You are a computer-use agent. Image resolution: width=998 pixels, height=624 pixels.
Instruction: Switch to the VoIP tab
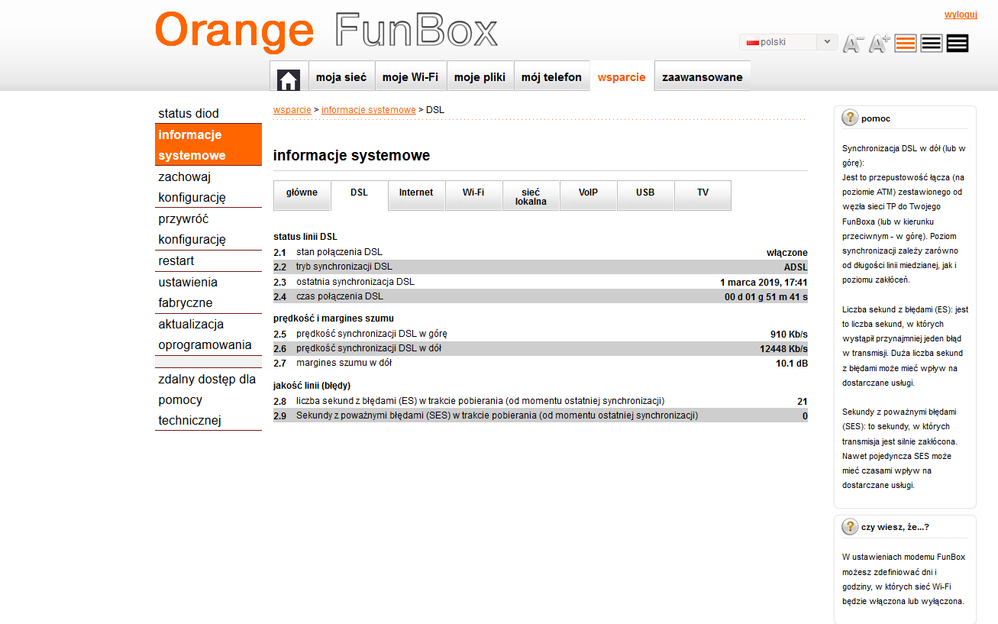(x=588, y=192)
